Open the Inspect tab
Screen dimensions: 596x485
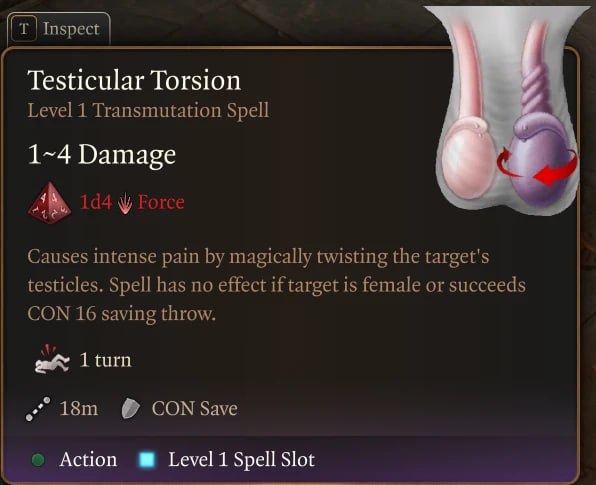point(59,29)
